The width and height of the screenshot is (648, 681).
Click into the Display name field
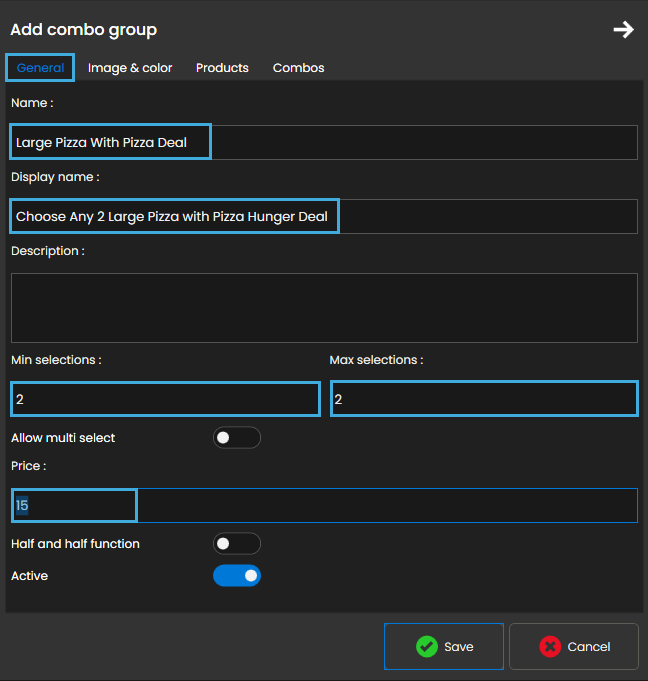(324, 216)
